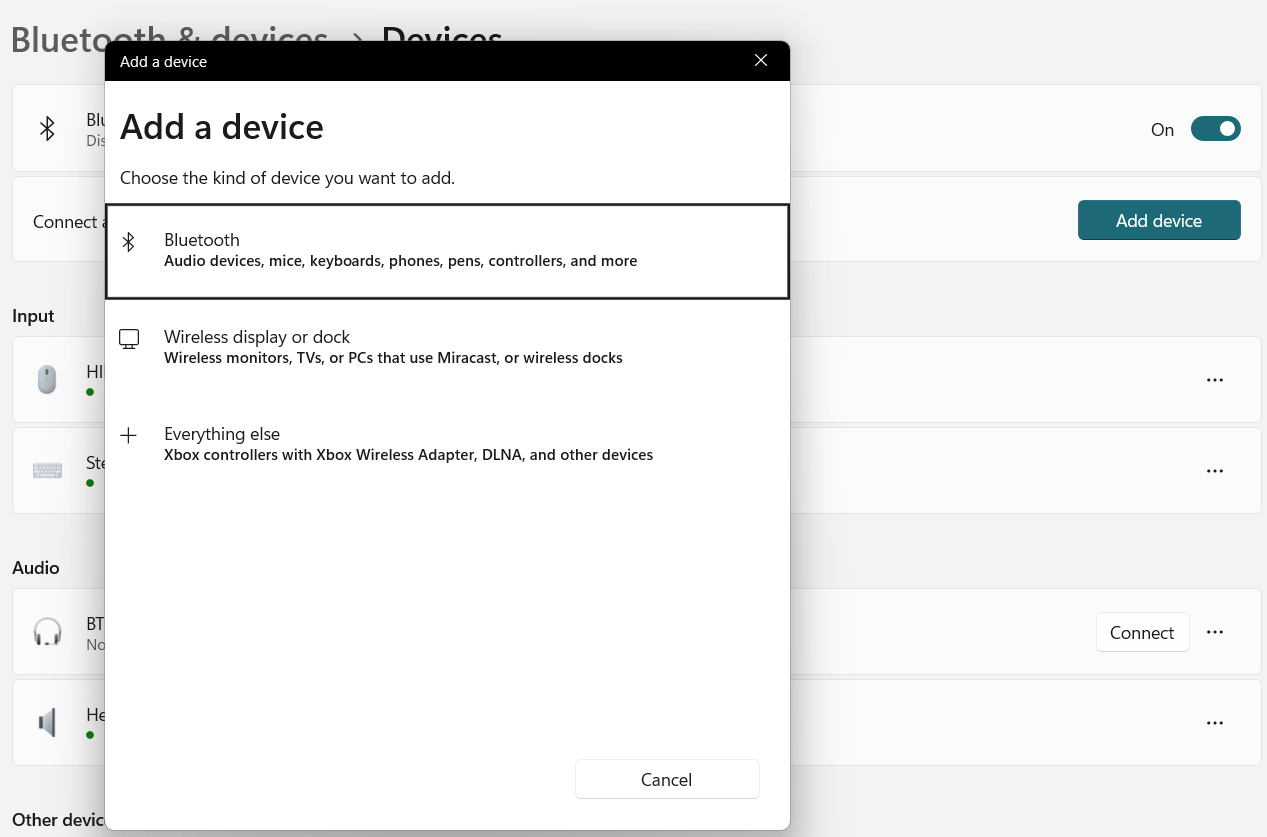
Task: Click the plus icon beside Everything else
Action: pyautogui.click(x=128, y=435)
